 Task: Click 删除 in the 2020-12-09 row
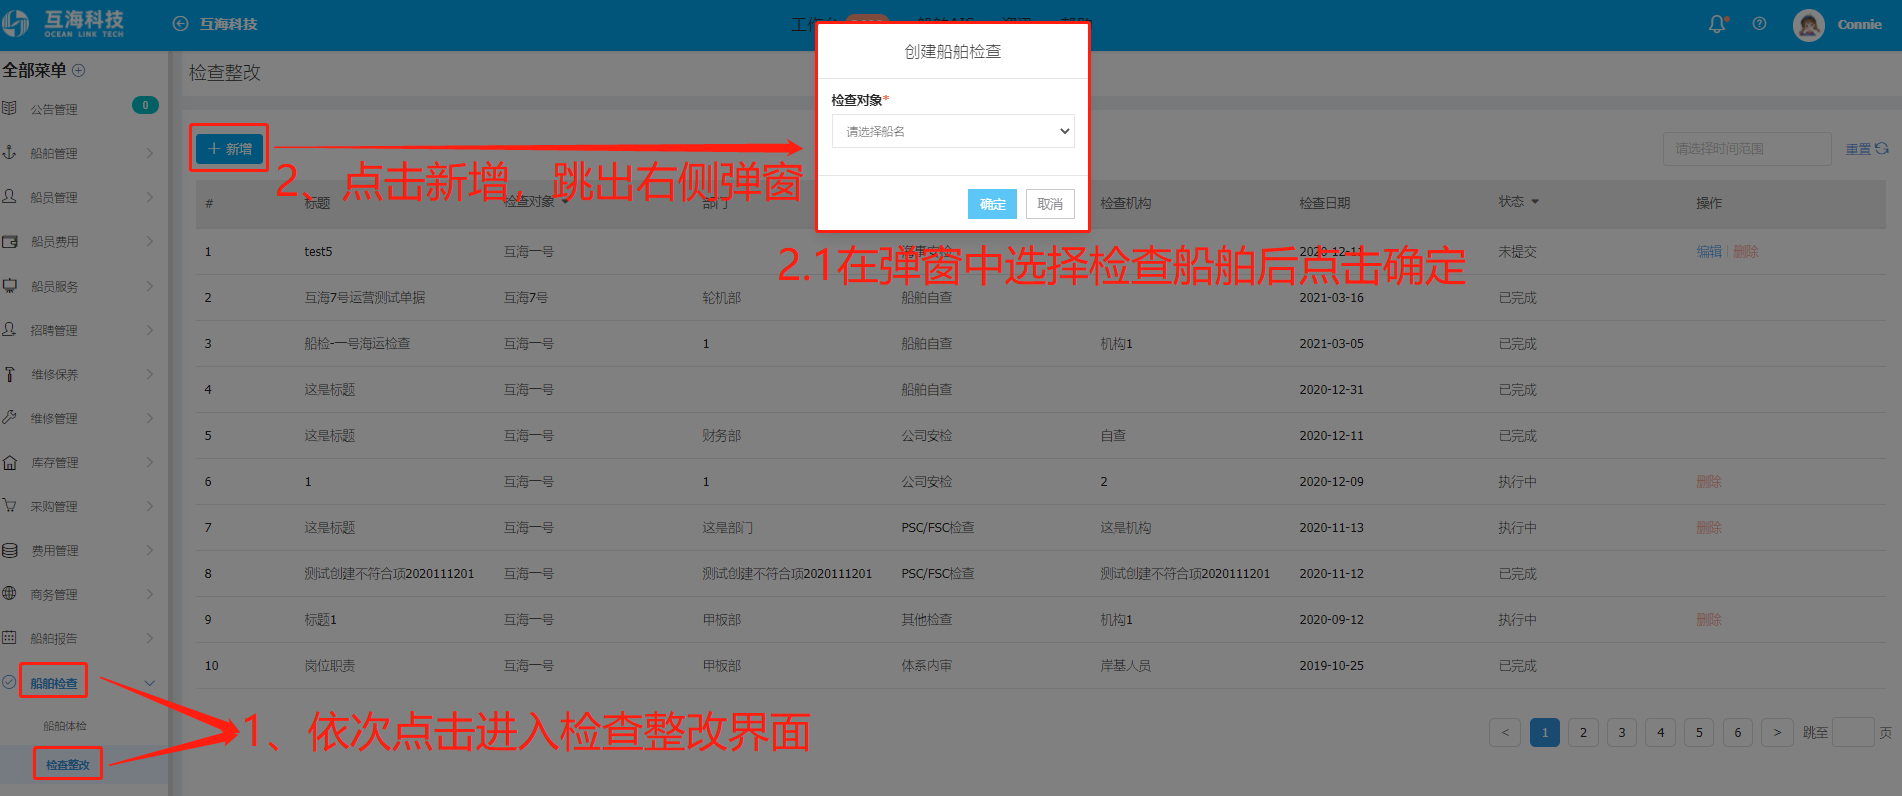coord(1709,482)
